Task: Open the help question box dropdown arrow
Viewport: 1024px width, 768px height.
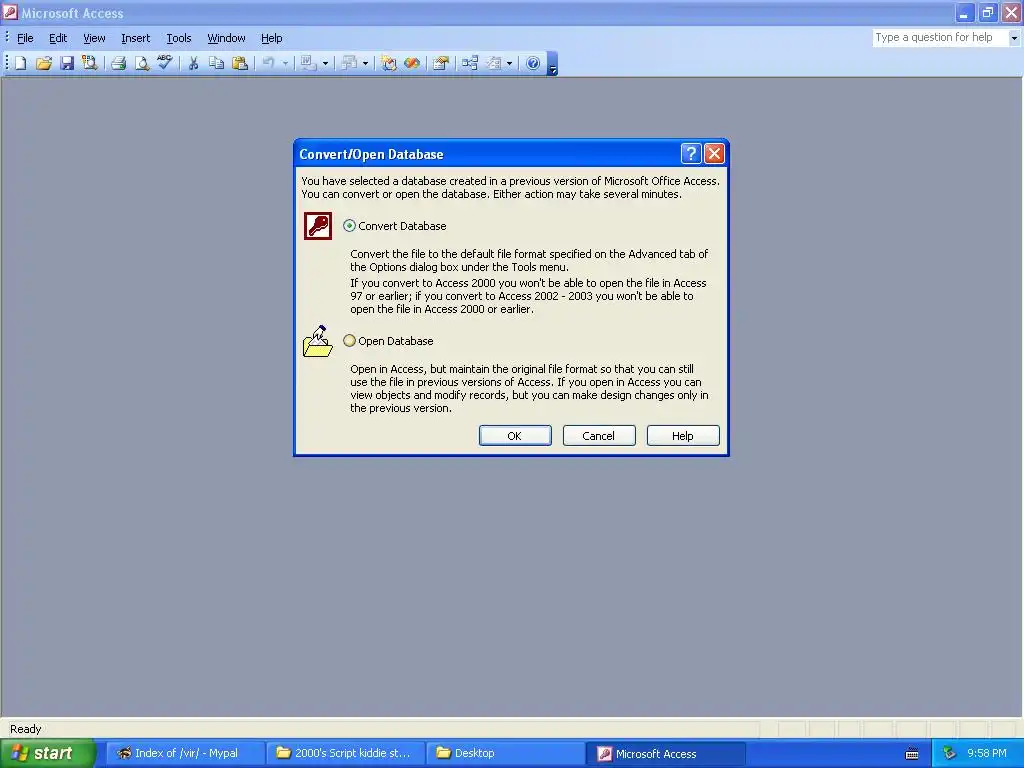Action: coord(1014,38)
